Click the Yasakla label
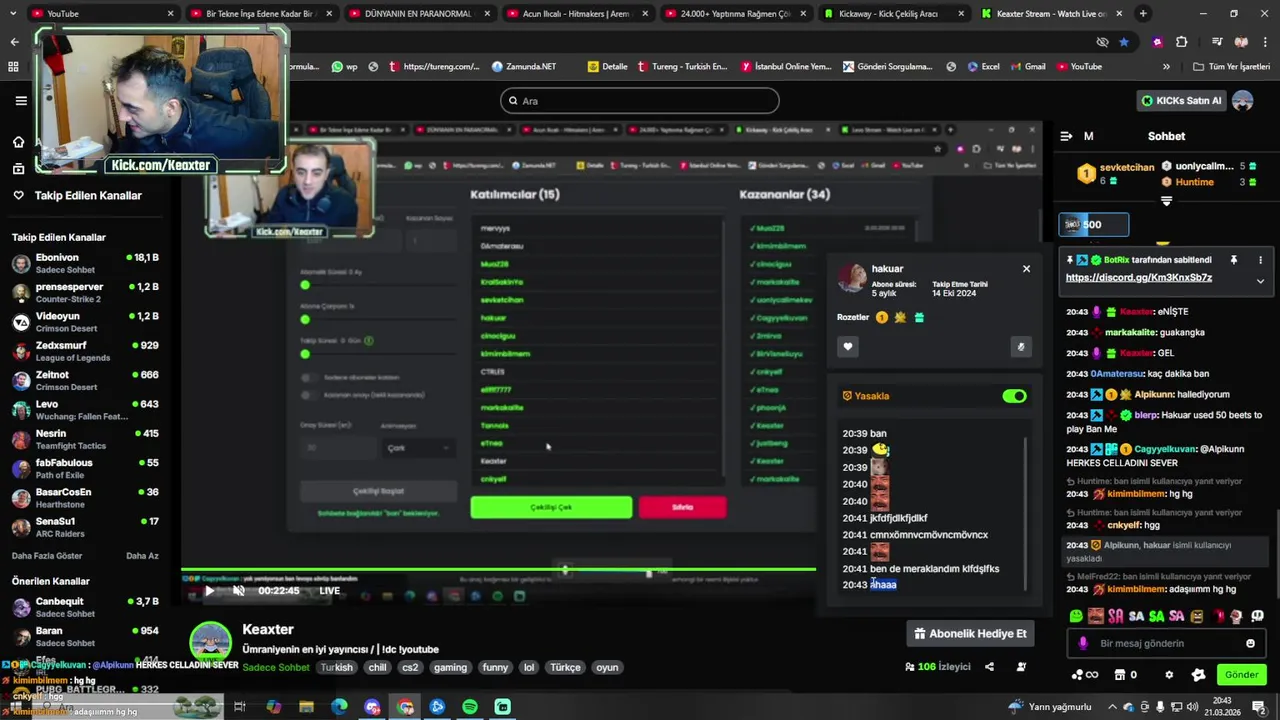This screenshot has height=720, width=1280. [871, 396]
